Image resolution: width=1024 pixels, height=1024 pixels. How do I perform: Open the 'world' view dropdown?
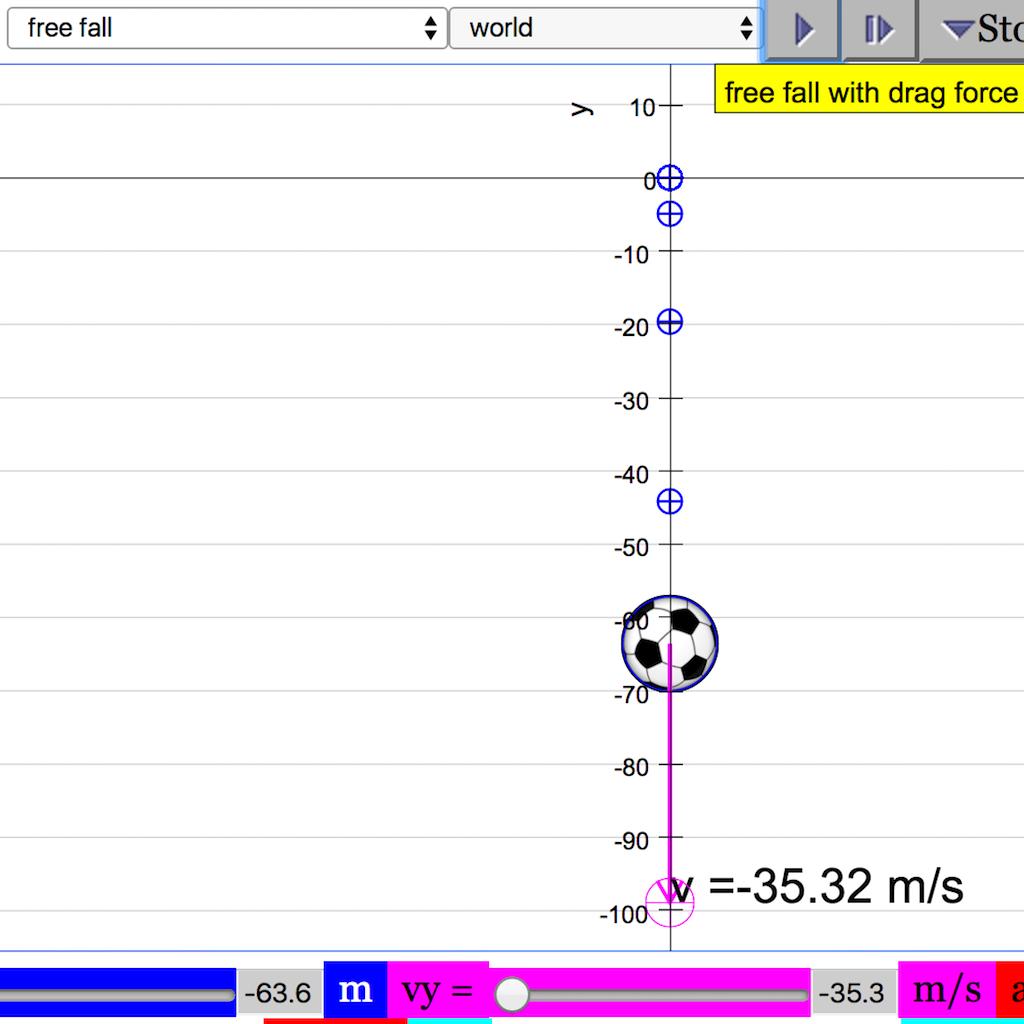606,28
